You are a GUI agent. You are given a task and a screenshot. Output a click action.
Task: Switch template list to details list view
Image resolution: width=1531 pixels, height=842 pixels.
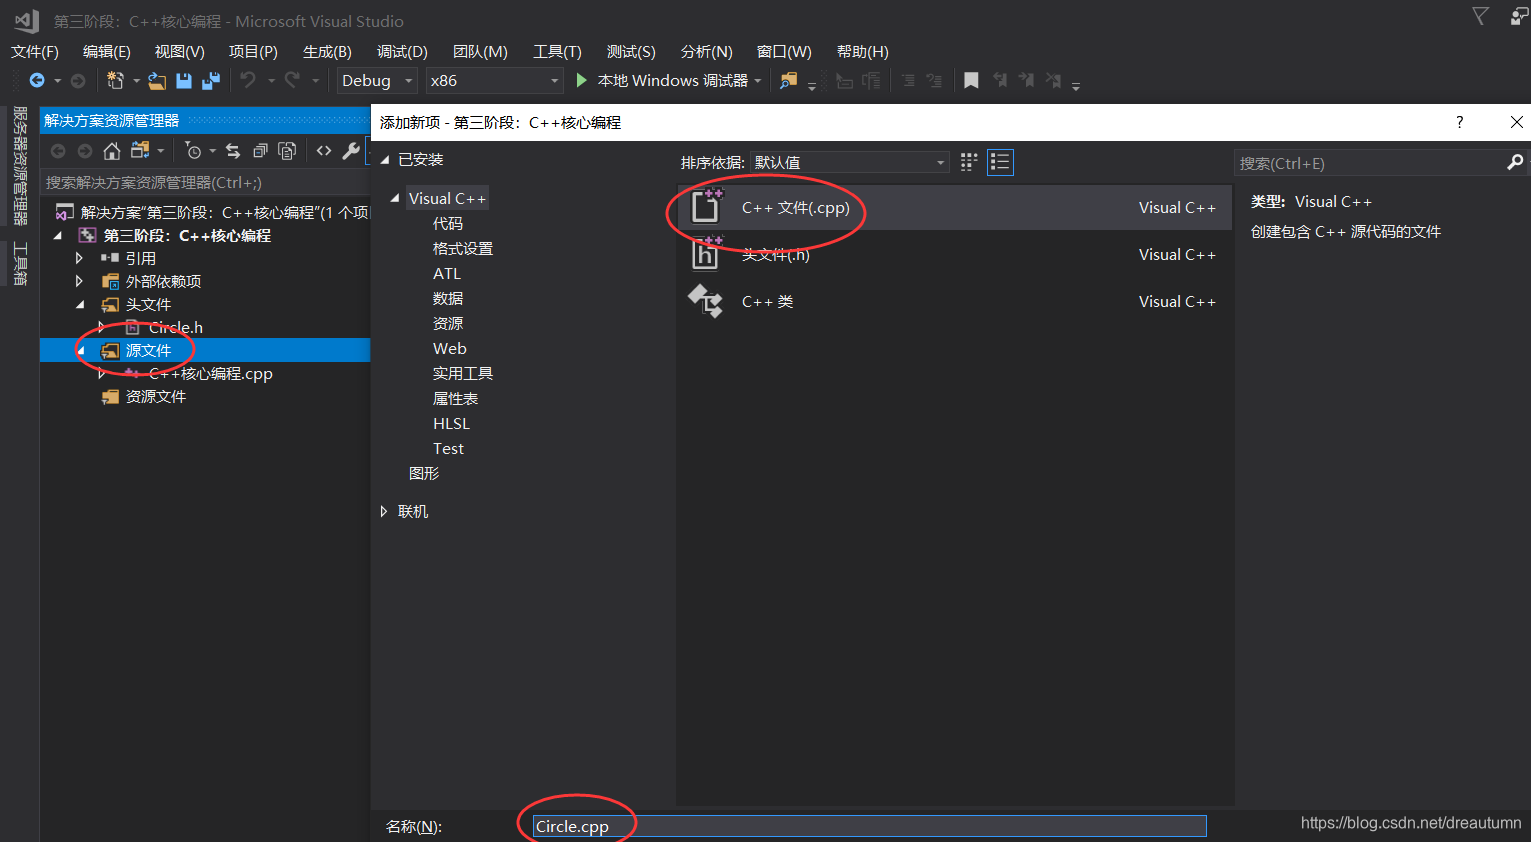(1000, 162)
